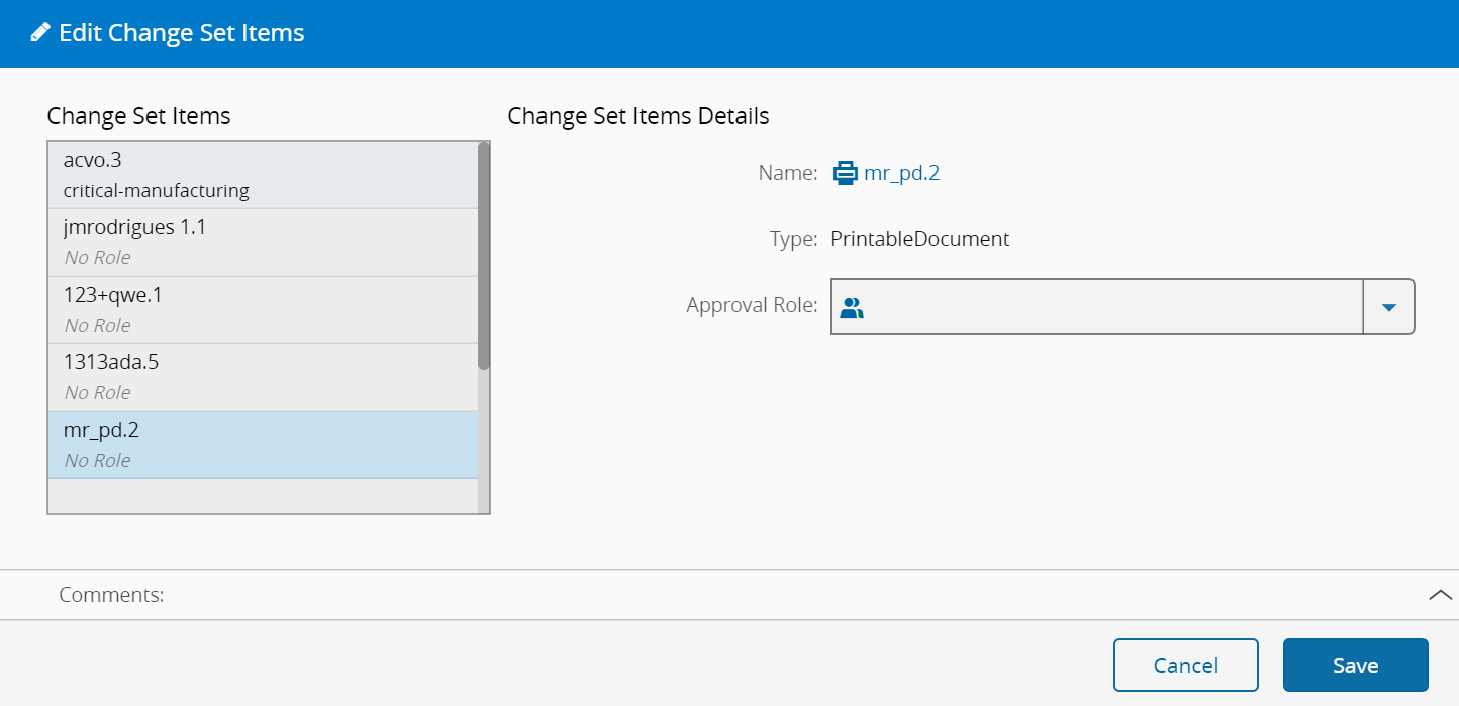This screenshot has width=1459, height=706.
Task: Click the Edit Change Set Items title
Action: 182,33
